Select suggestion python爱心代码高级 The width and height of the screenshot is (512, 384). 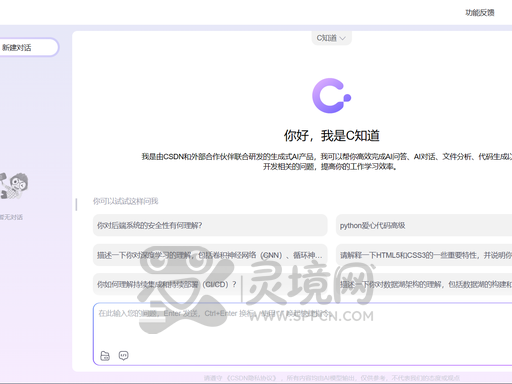coord(424,225)
